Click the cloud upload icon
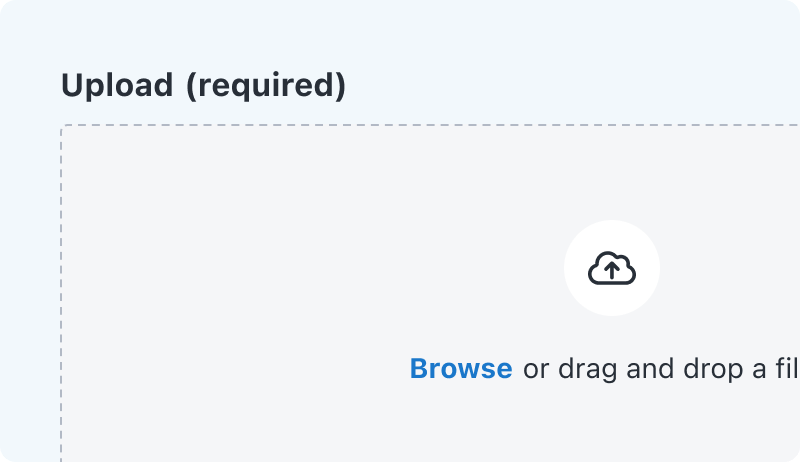 click(612, 268)
